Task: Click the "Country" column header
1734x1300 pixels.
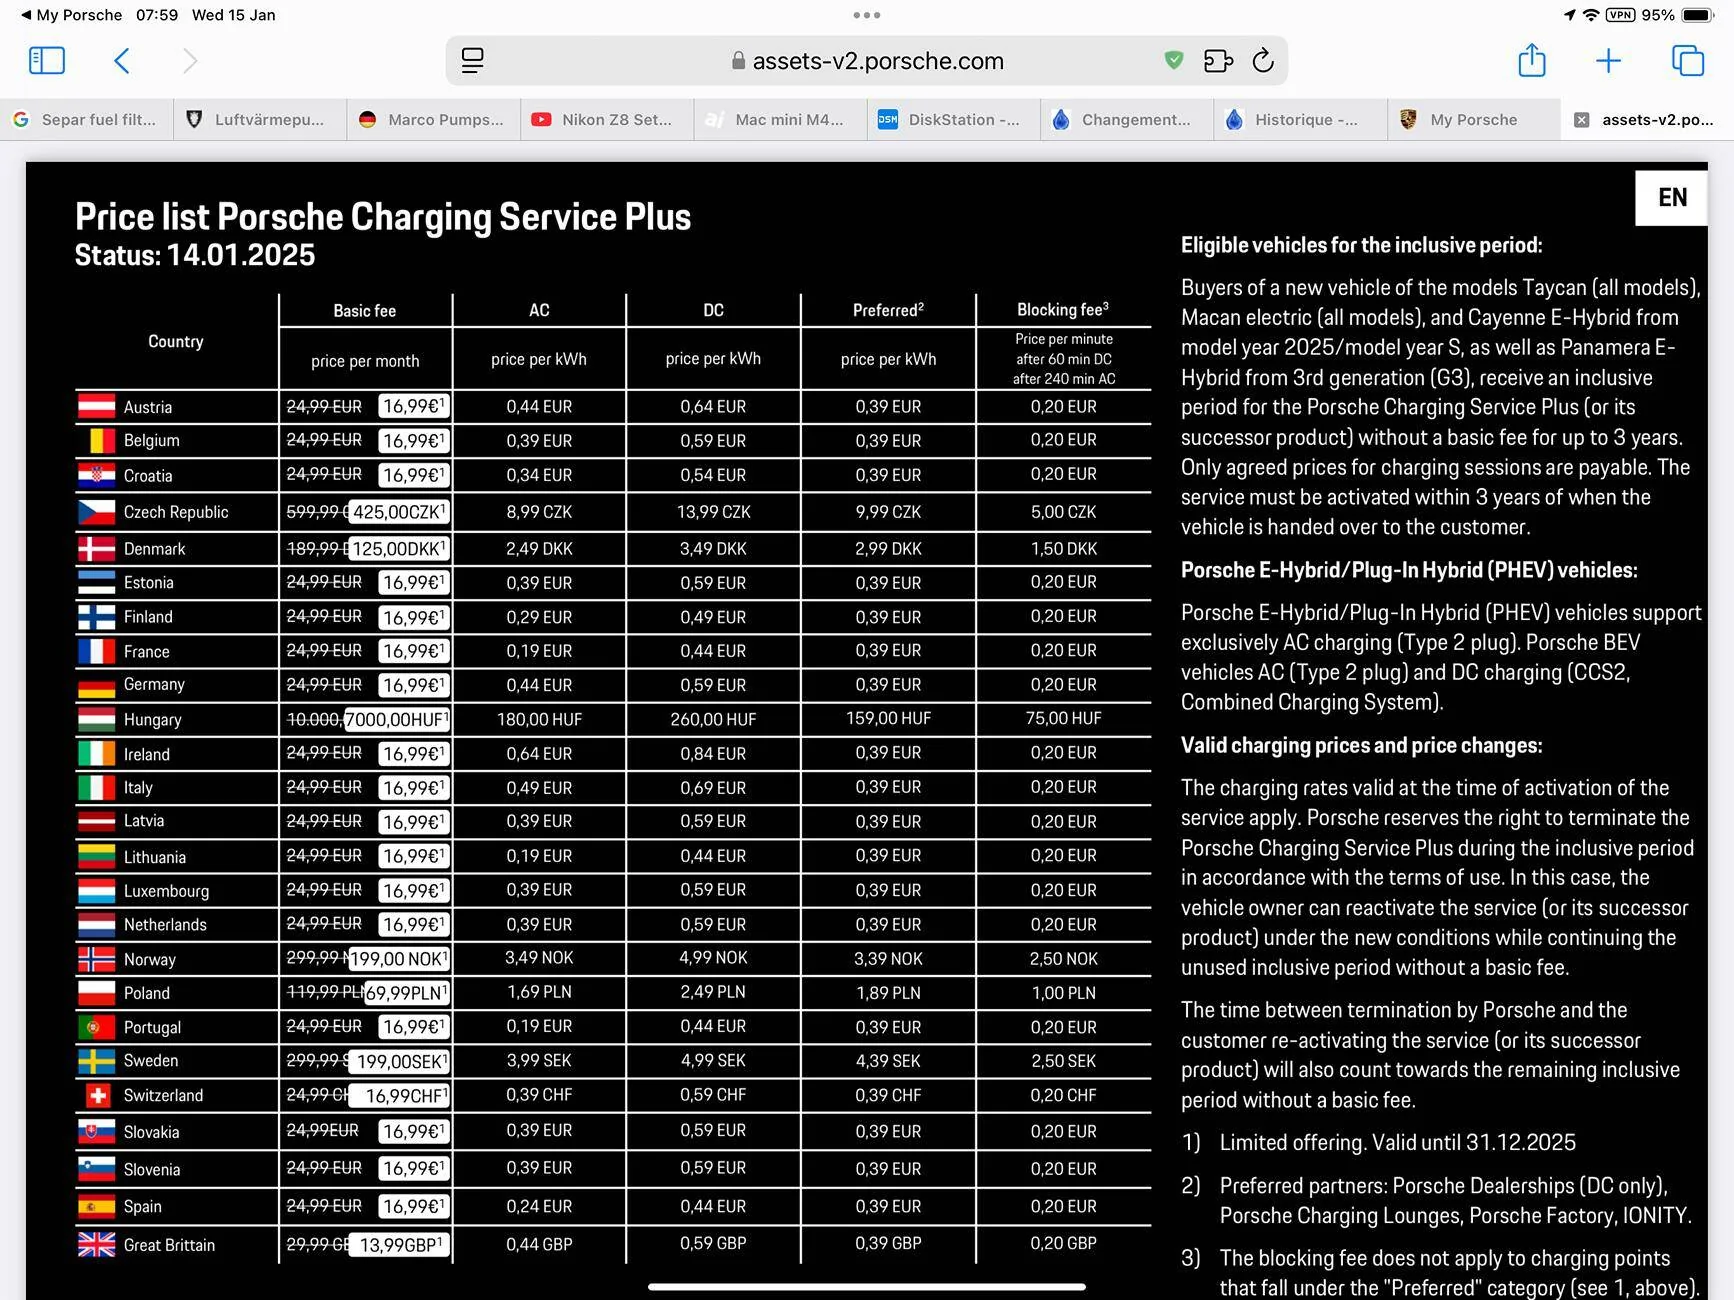Action: click(176, 341)
